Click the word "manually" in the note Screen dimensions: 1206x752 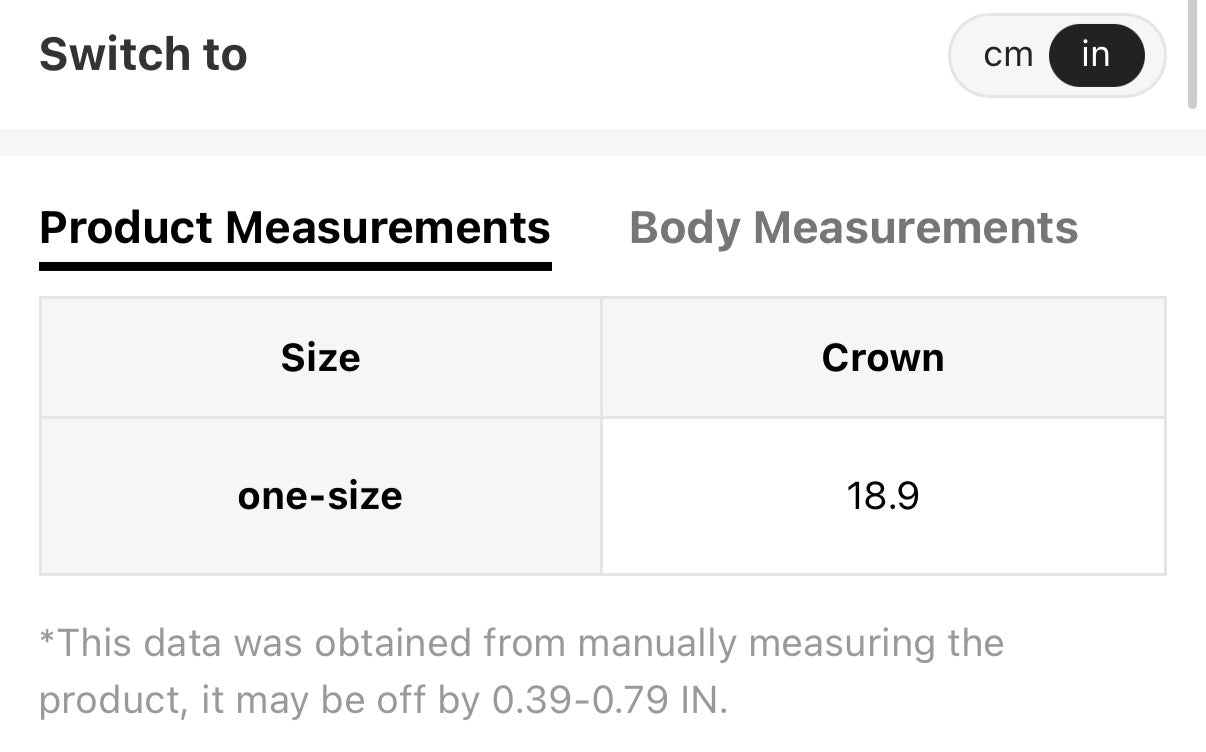point(657,643)
